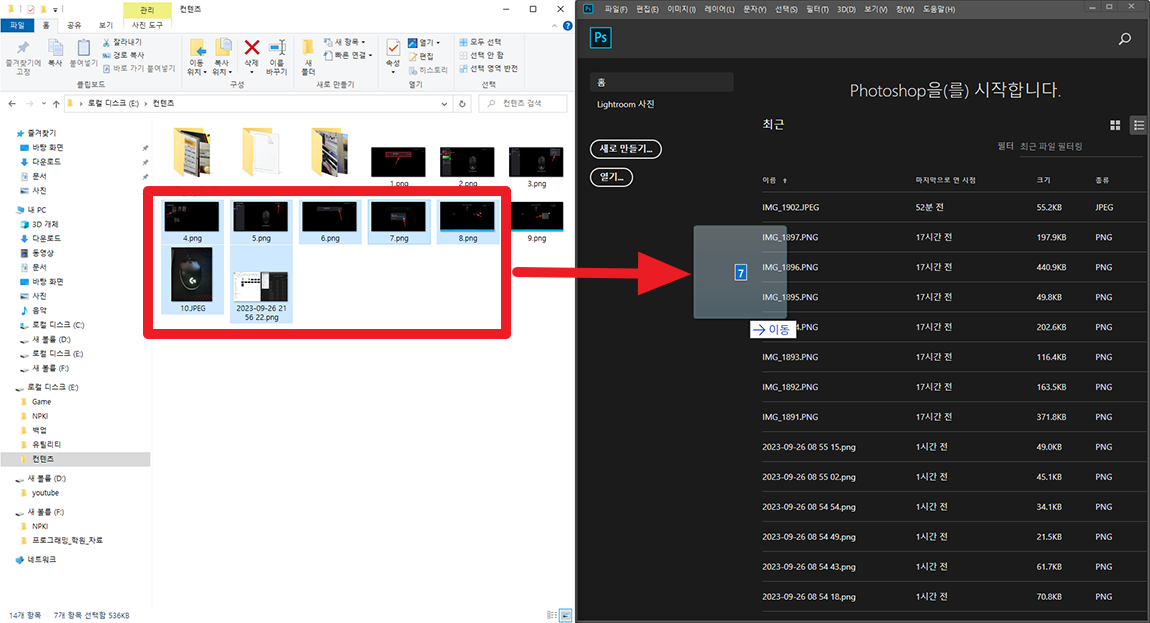Open Photoshop 레이어(L) menu

pos(719,9)
